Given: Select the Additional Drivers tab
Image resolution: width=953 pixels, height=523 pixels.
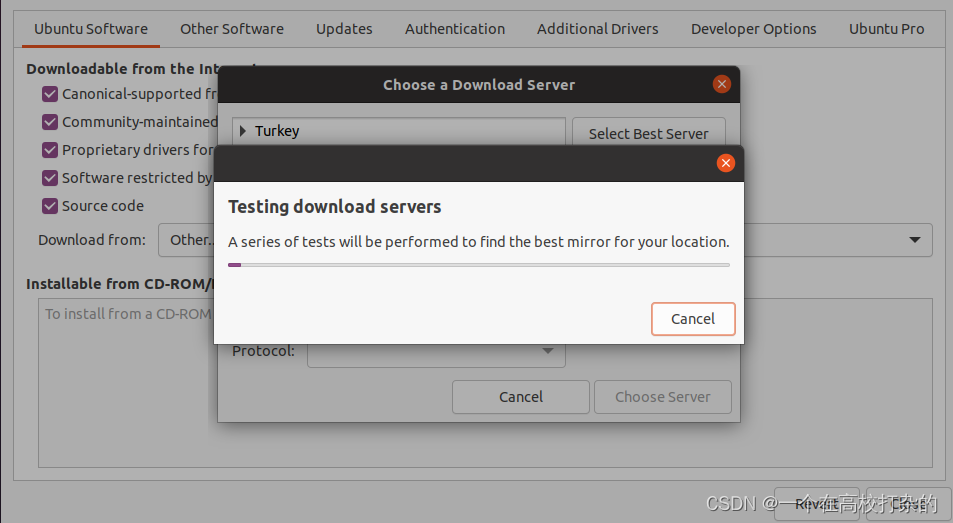Looking at the screenshot, I should [x=597, y=29].
